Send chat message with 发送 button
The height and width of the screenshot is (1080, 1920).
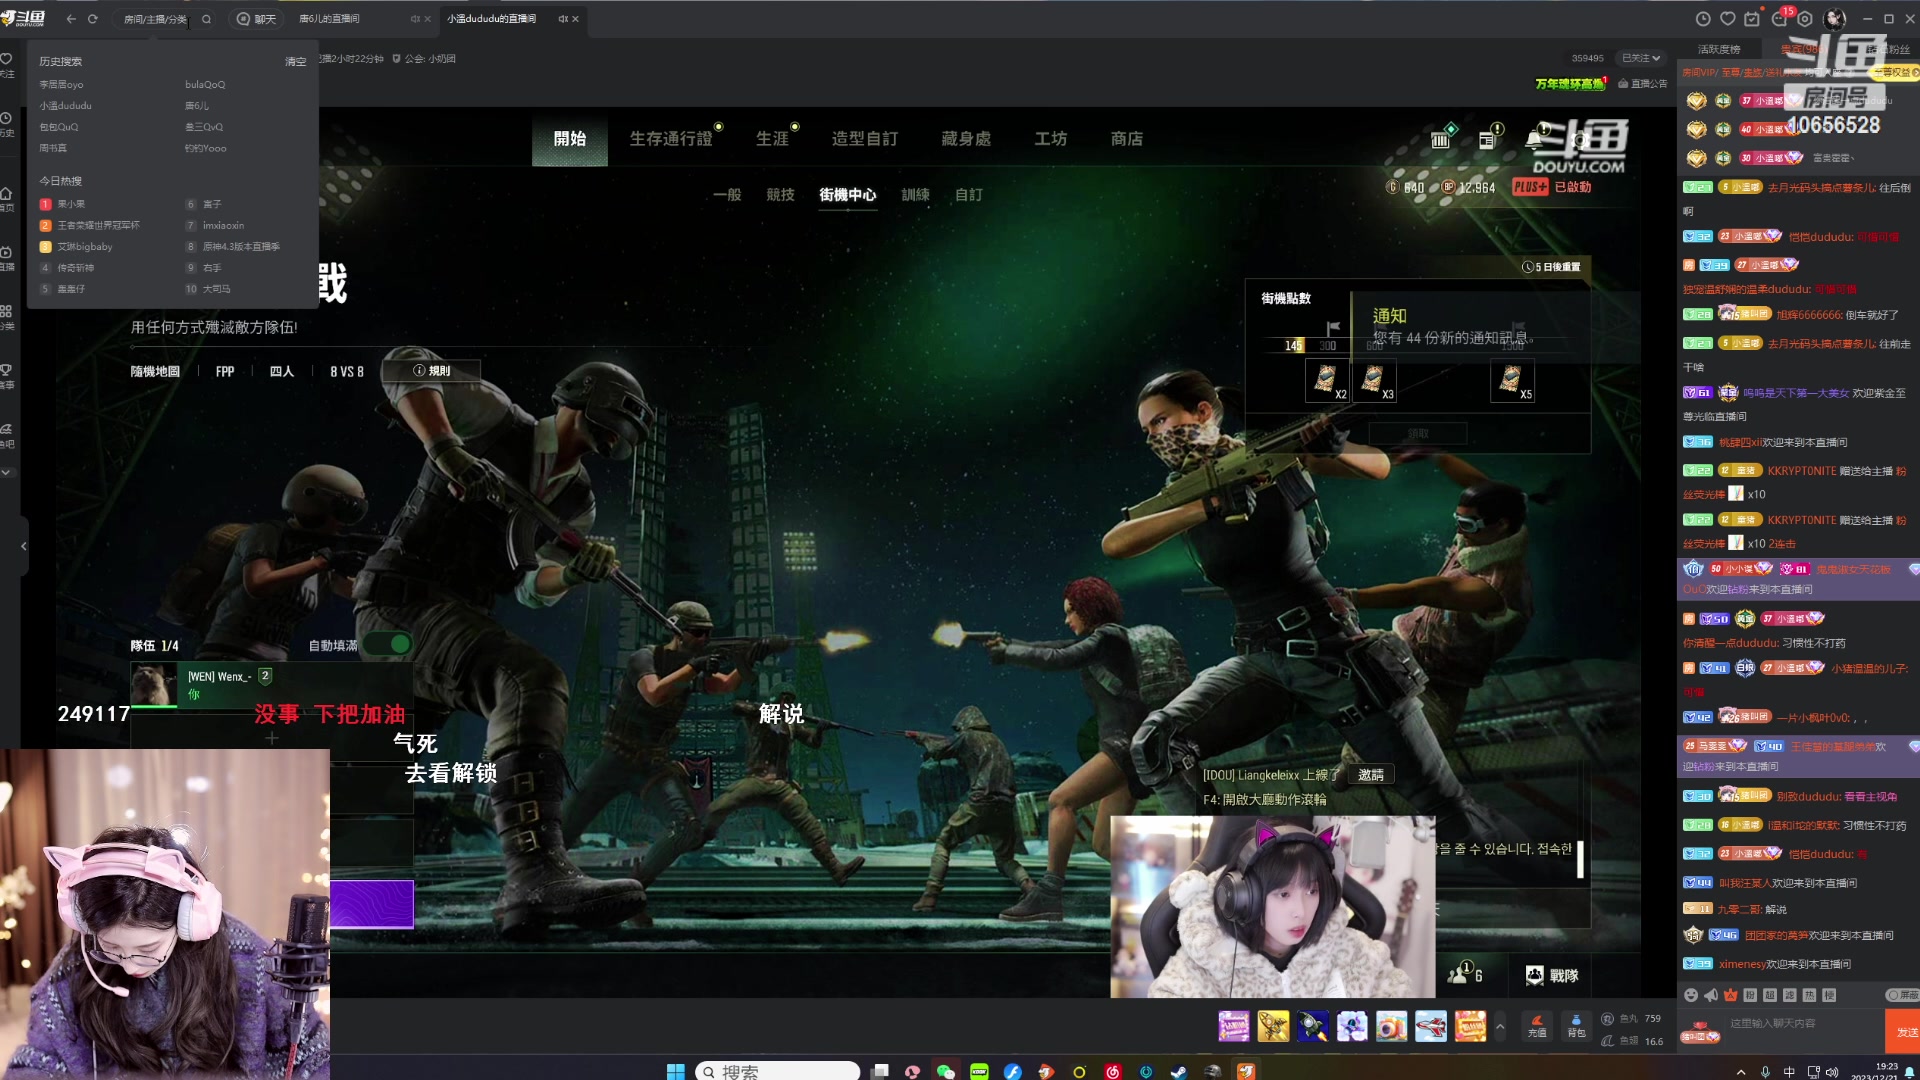pyautogui.click(x=1905, y=1031)
